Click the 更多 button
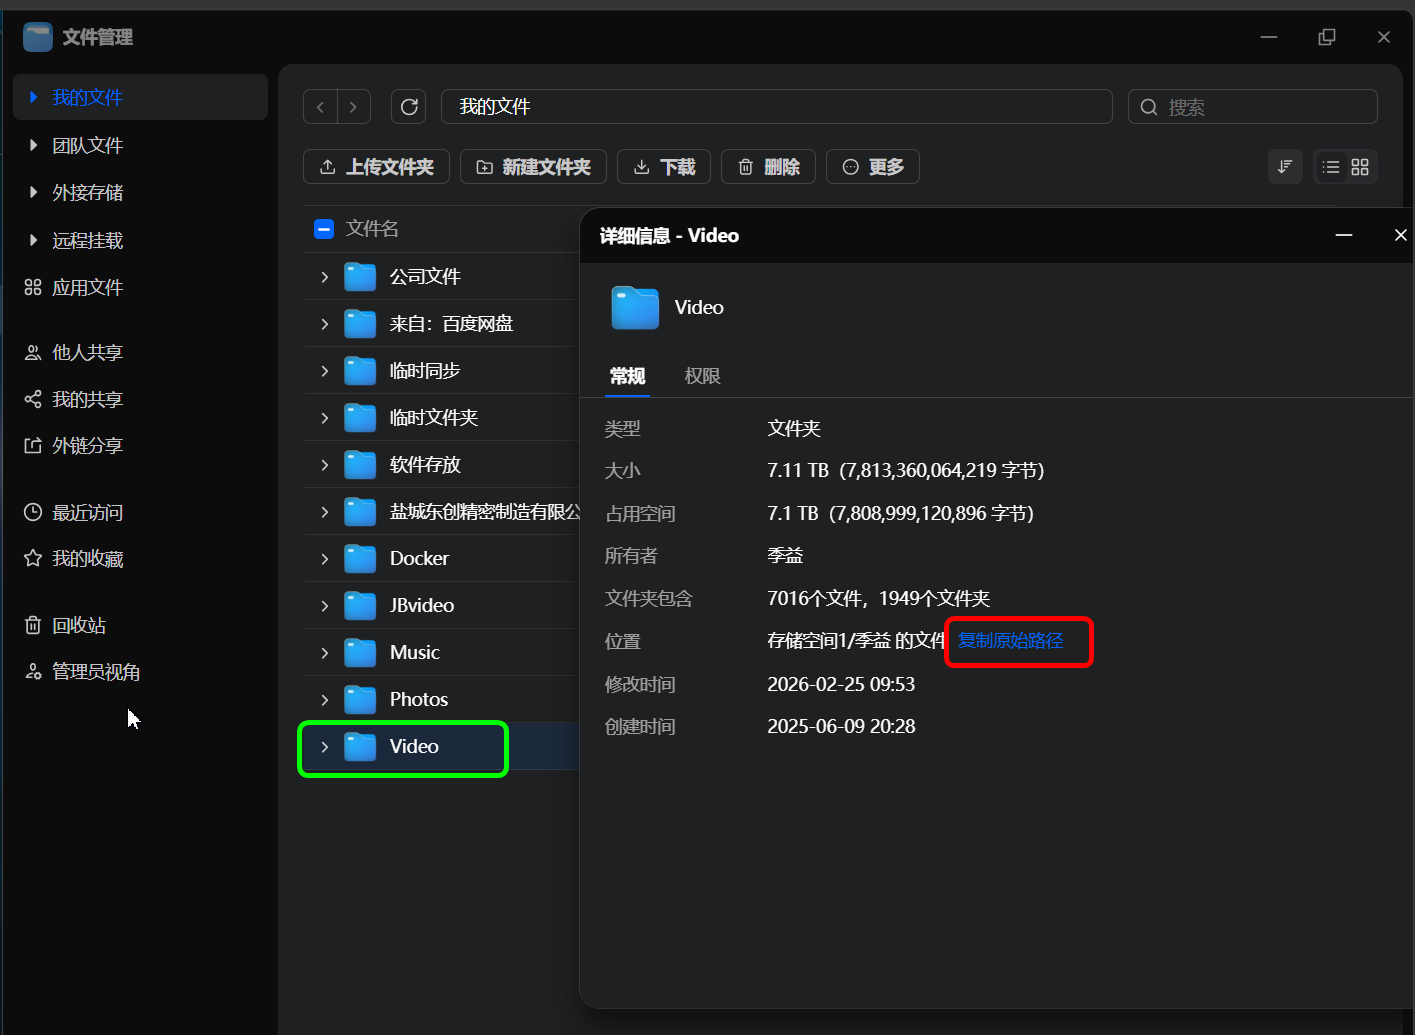Viewport: 1415px width, 1035px height. 872,166
